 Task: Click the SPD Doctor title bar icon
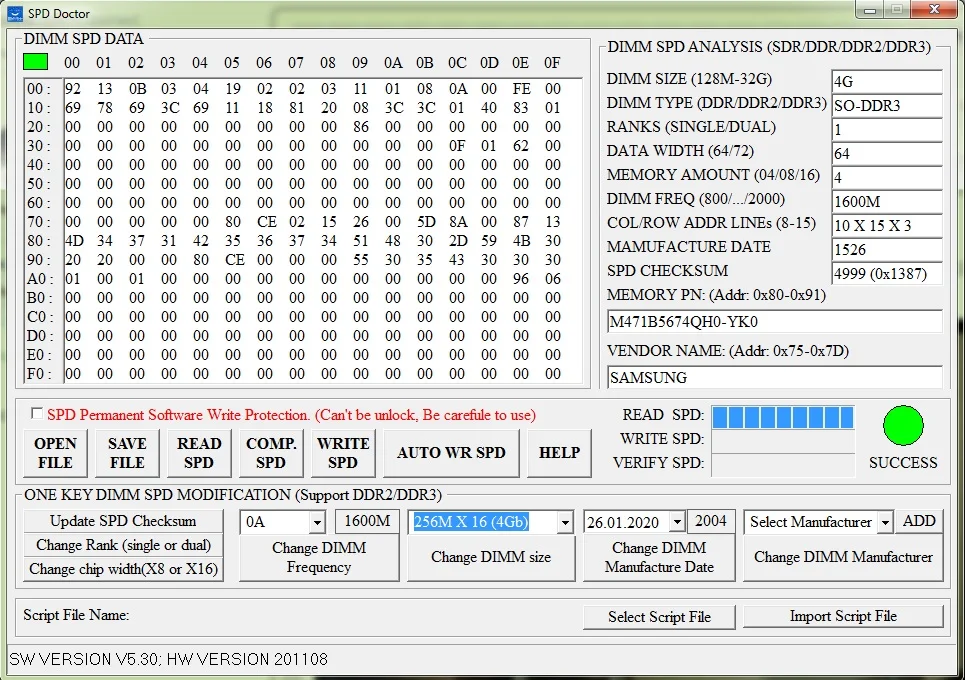point(14,14)
